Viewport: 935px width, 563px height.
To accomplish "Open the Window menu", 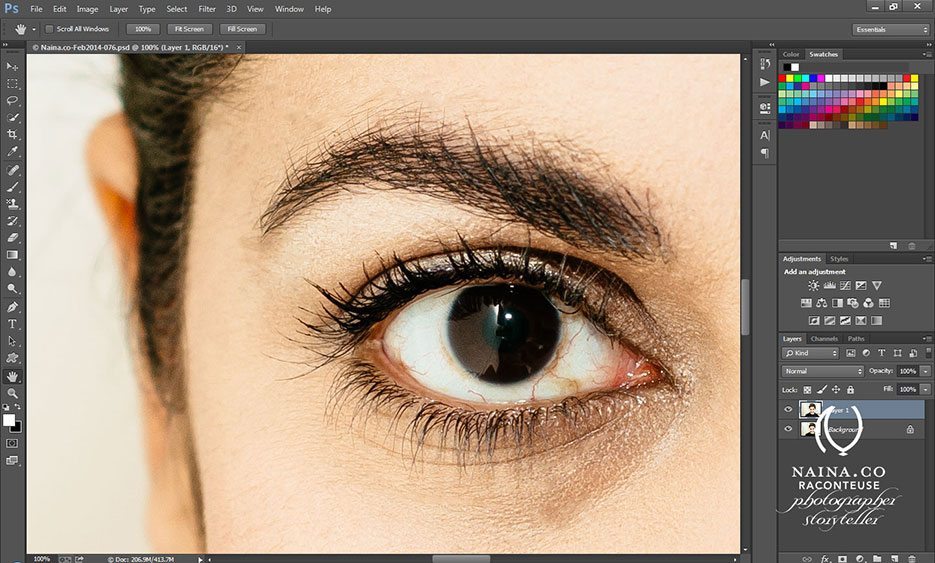I will [x=289, y=9].
